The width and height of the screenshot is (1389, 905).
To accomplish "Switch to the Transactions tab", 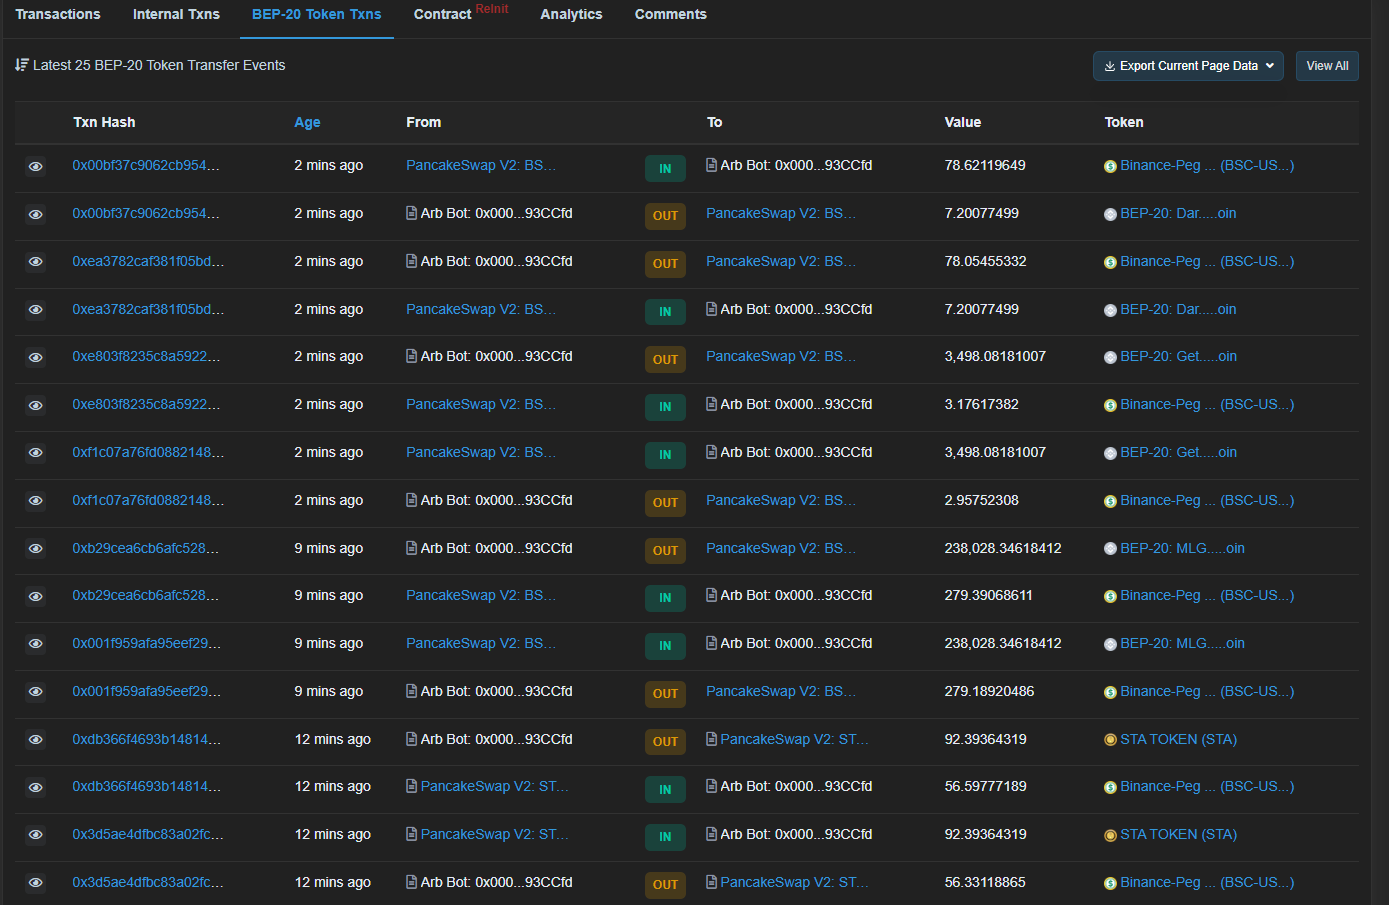I will click(58, 14).
